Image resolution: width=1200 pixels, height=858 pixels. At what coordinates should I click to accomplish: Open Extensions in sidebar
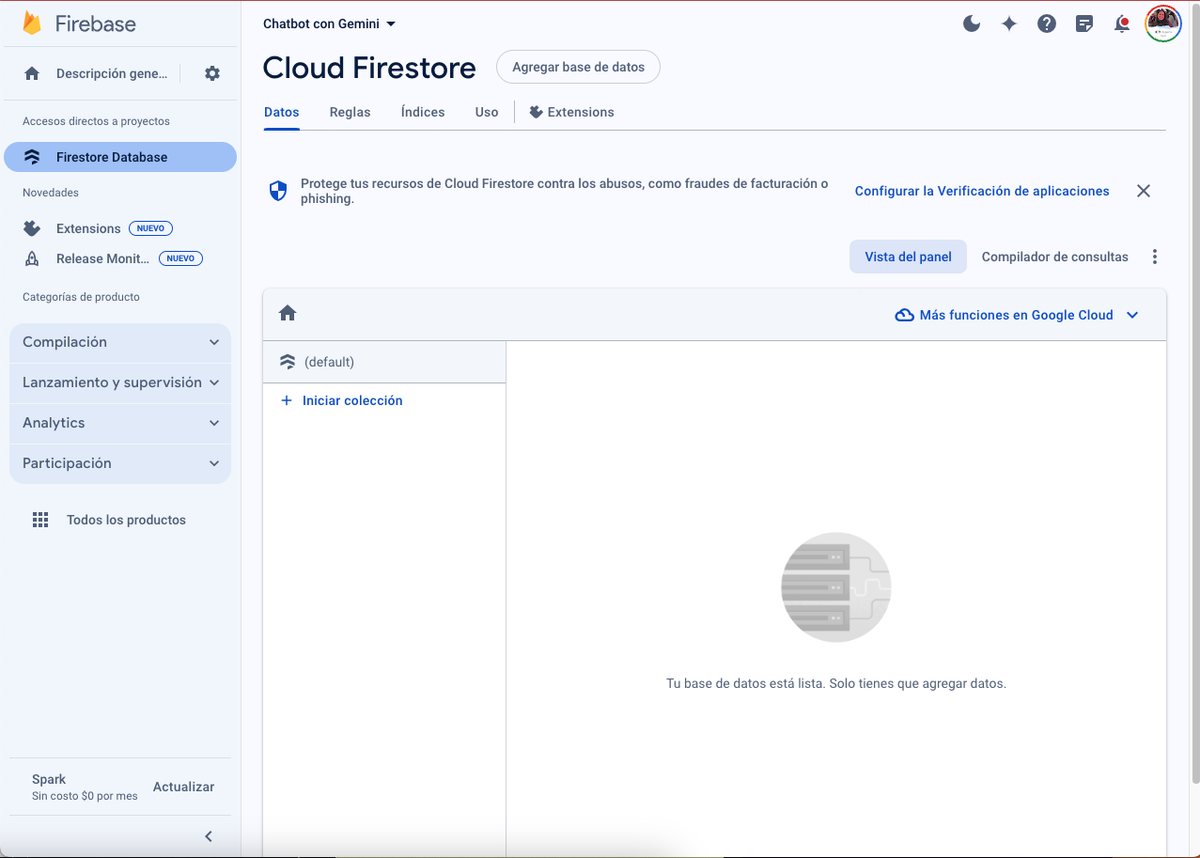click(x=88, y=228)
